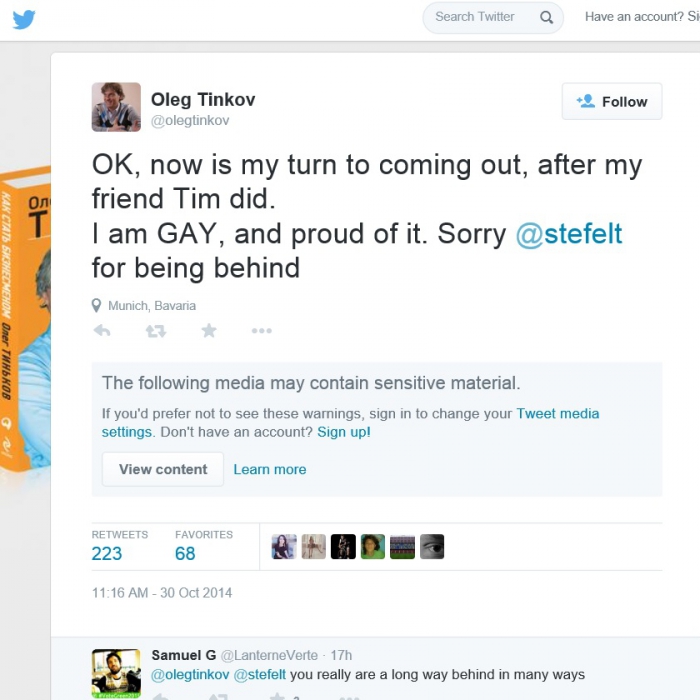Open the @stefelt mention in main tweet
Viewport: 700px width, 700px height.
tap(569, 235)
